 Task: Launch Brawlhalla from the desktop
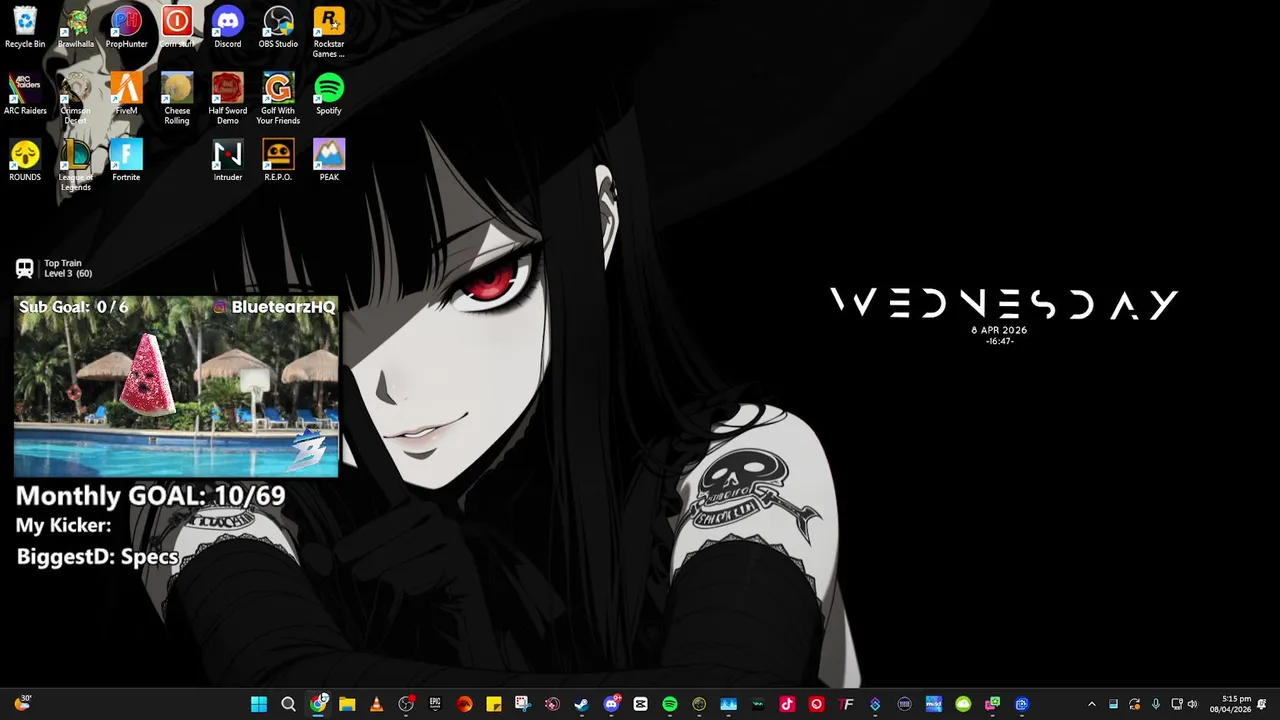pos(76,27)
